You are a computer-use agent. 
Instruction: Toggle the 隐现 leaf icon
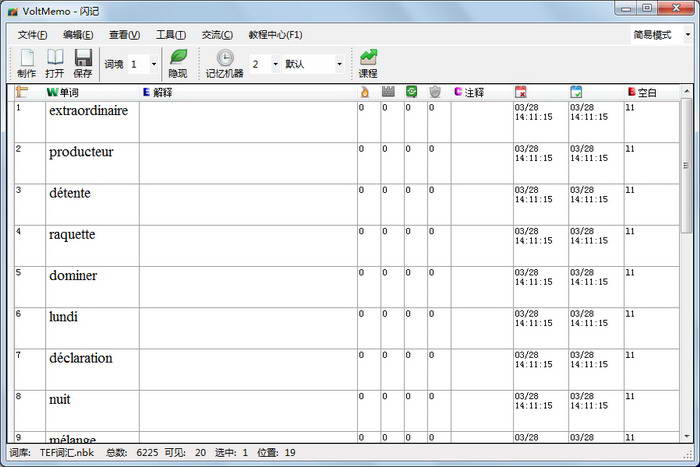[x=178, y=58]
